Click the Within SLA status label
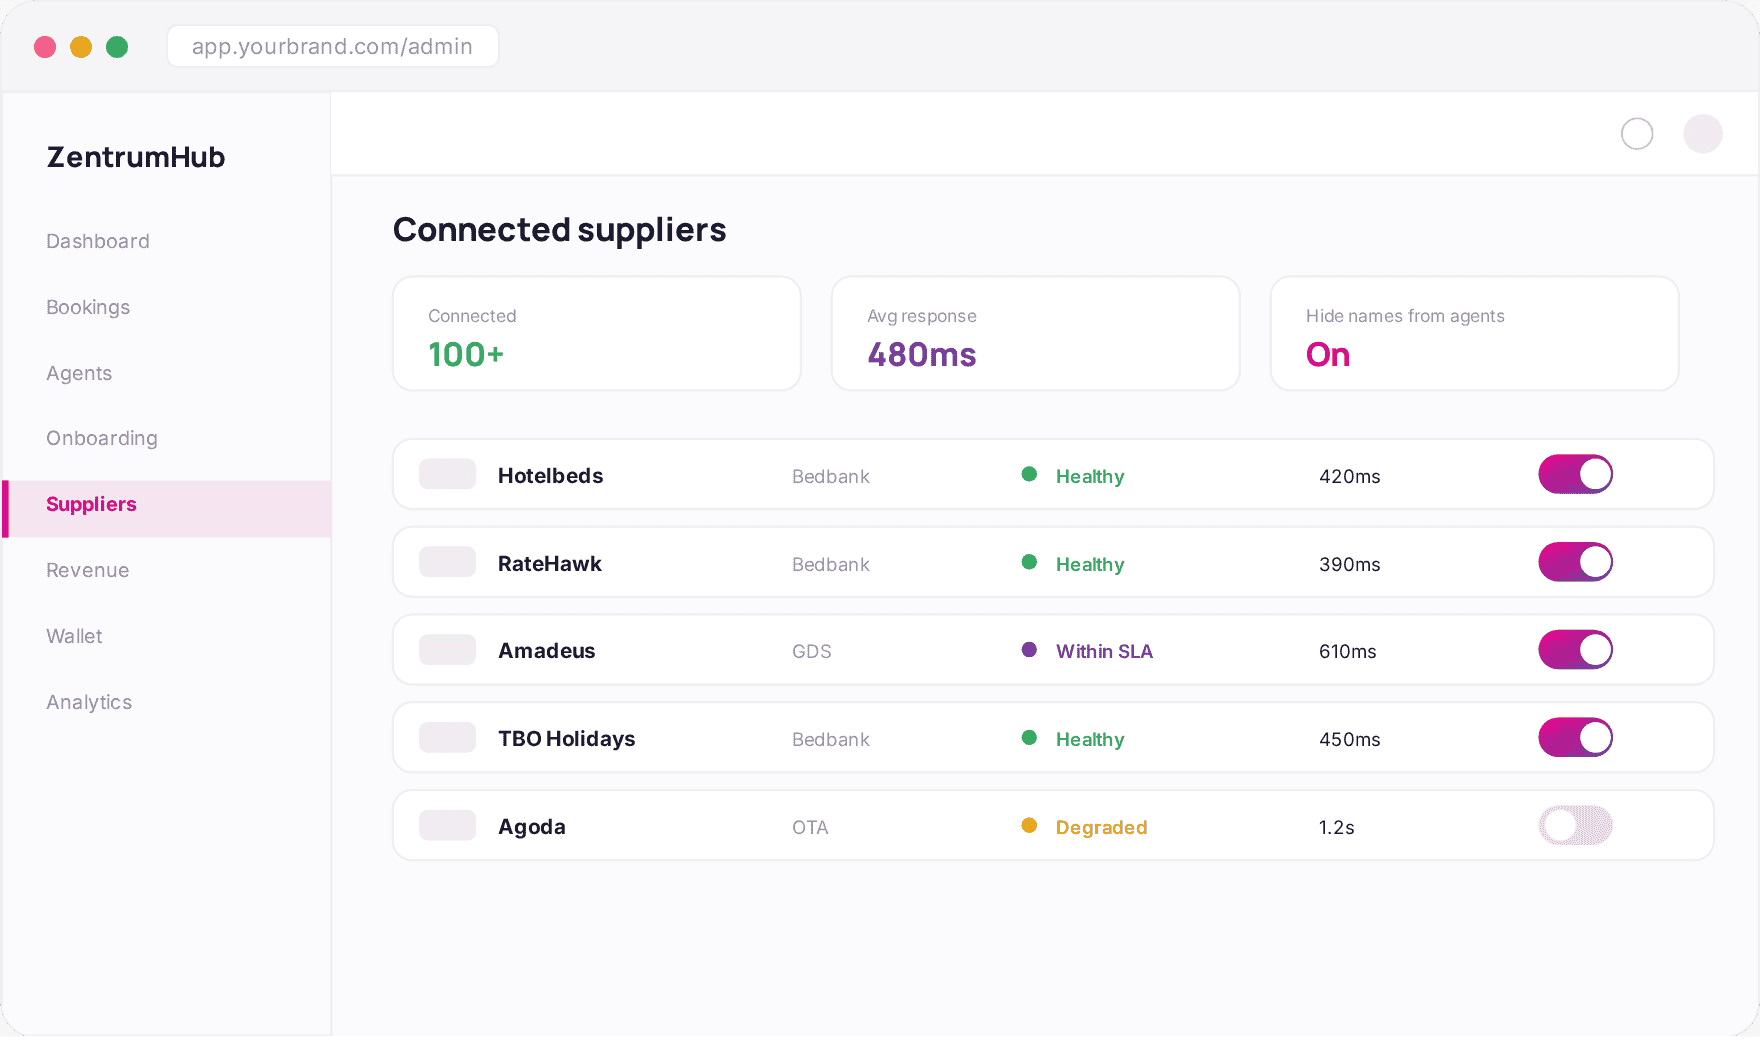1760x1040 pixels. (1105, 651)
